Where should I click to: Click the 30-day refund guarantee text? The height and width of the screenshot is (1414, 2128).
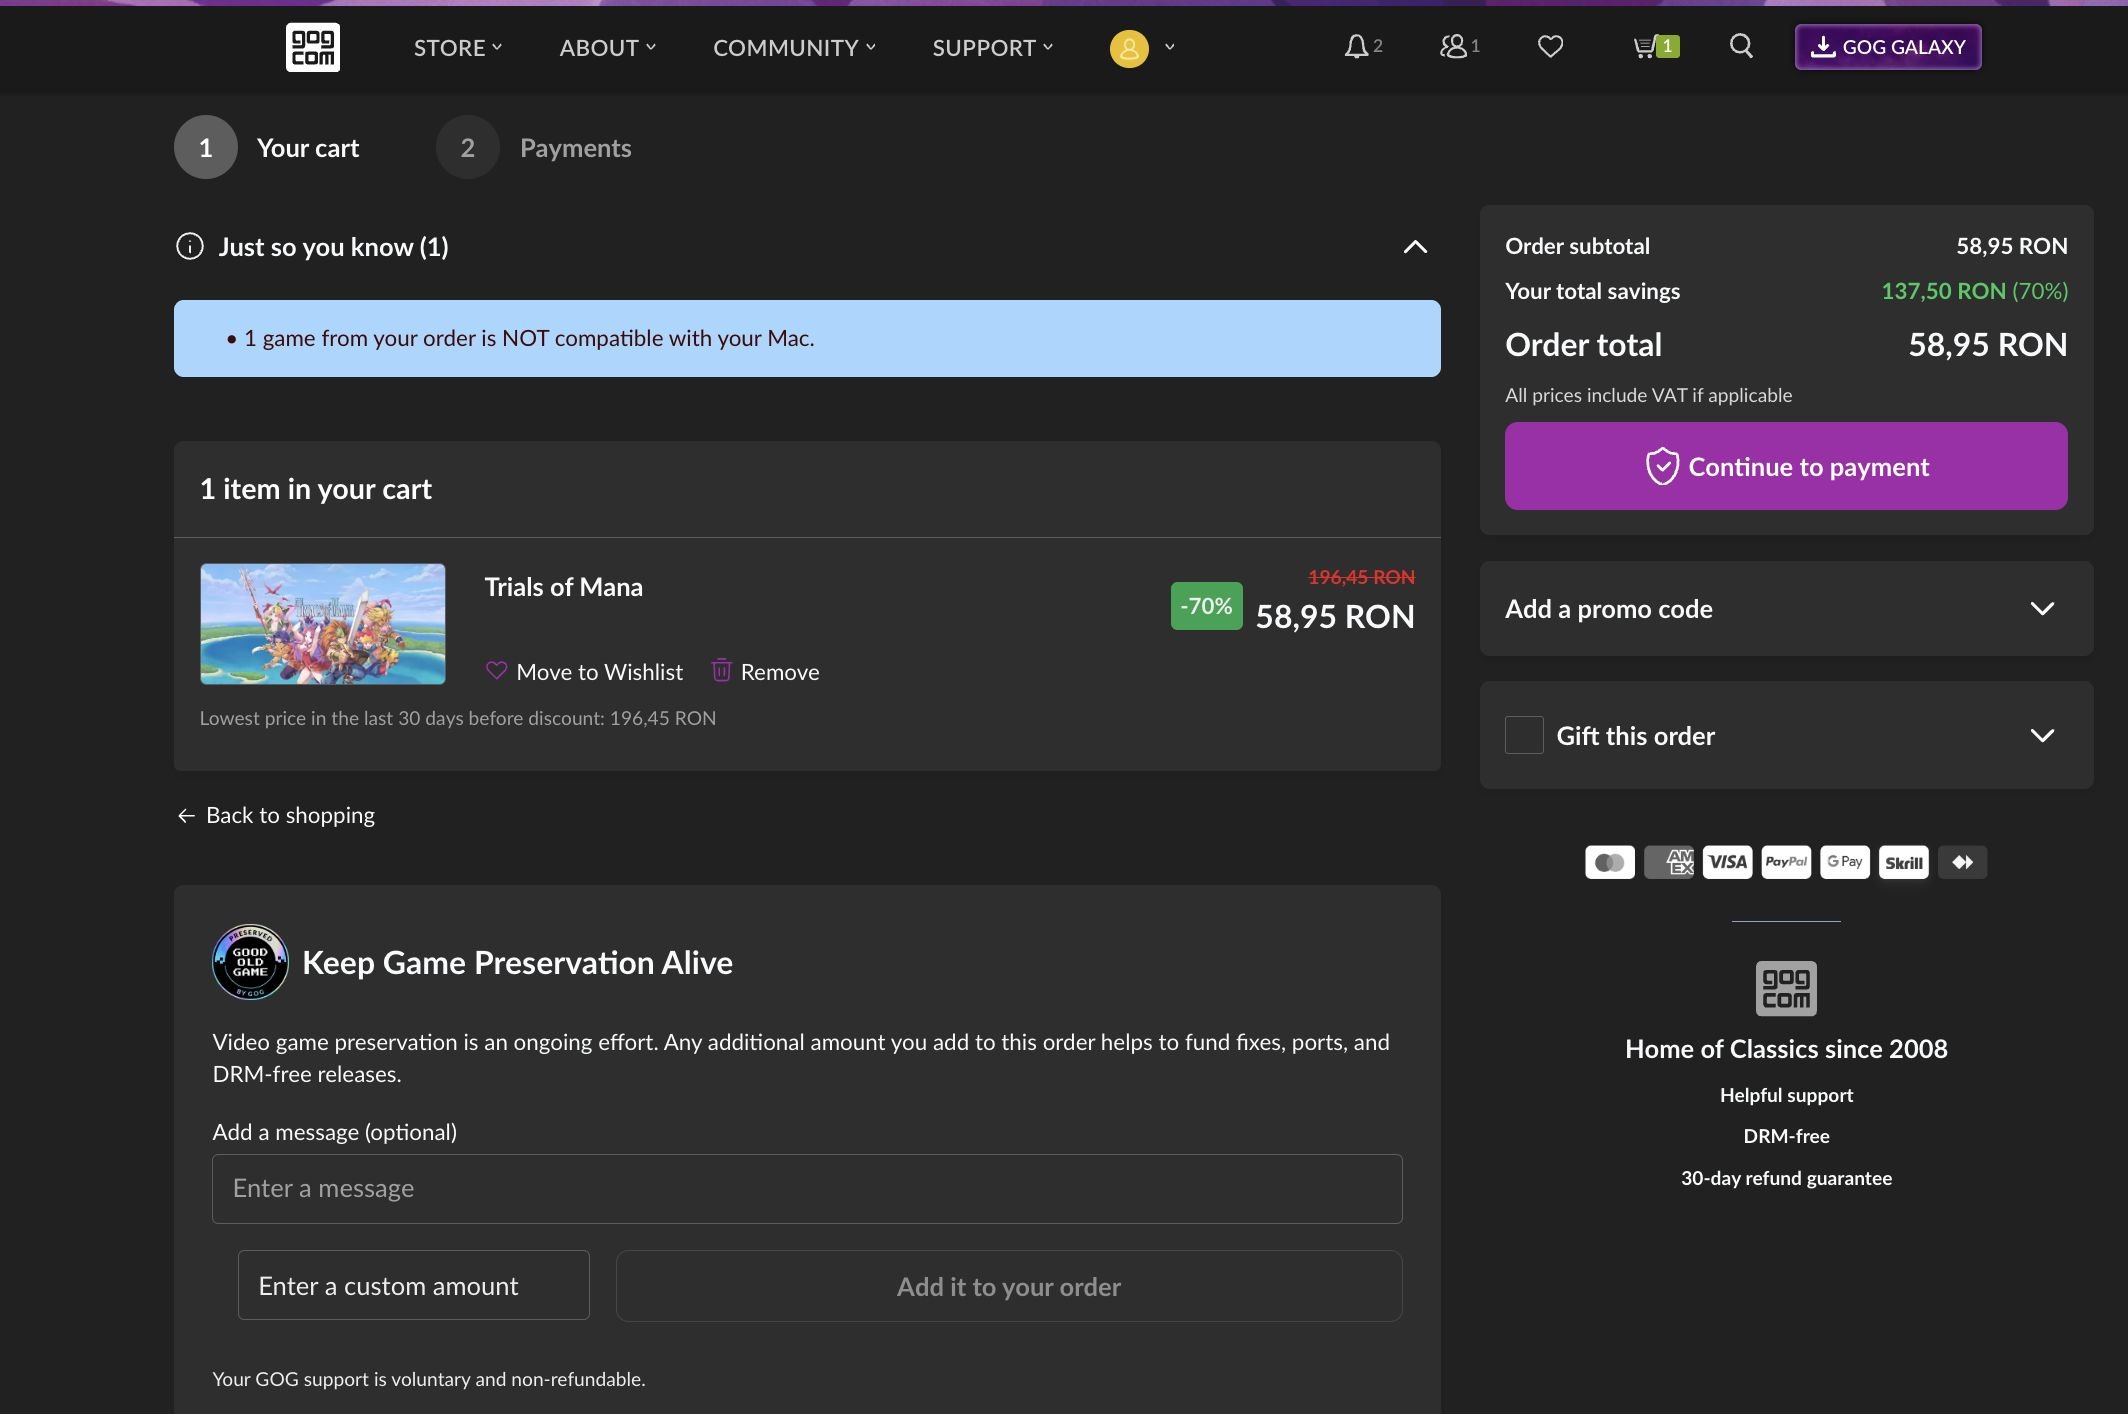click(1786, 1178)
